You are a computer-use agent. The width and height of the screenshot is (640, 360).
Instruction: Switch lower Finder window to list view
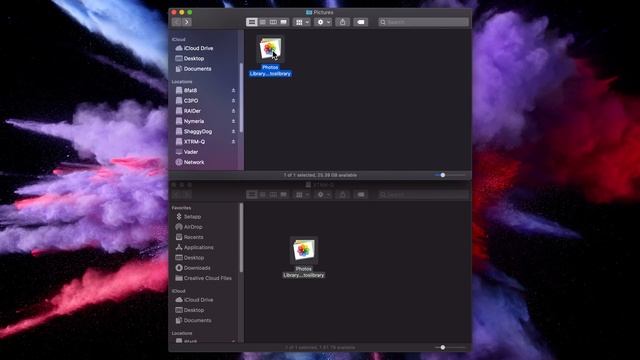[x=263, y=195]
